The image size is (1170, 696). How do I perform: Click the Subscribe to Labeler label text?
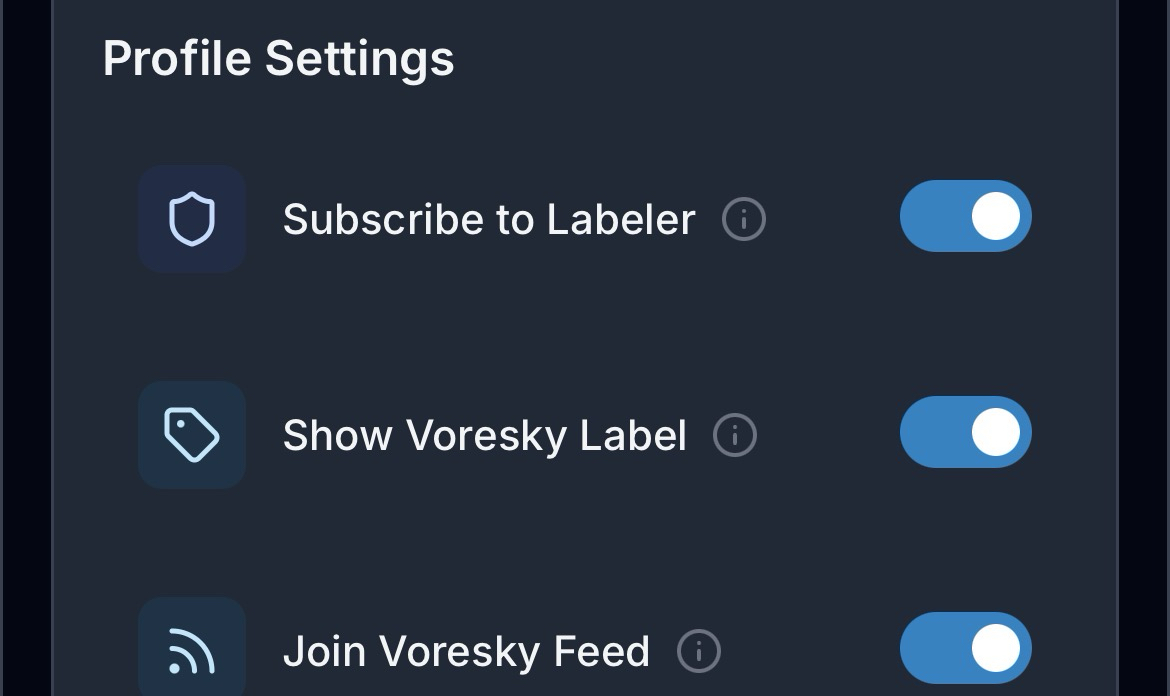[x=488, y=219]
